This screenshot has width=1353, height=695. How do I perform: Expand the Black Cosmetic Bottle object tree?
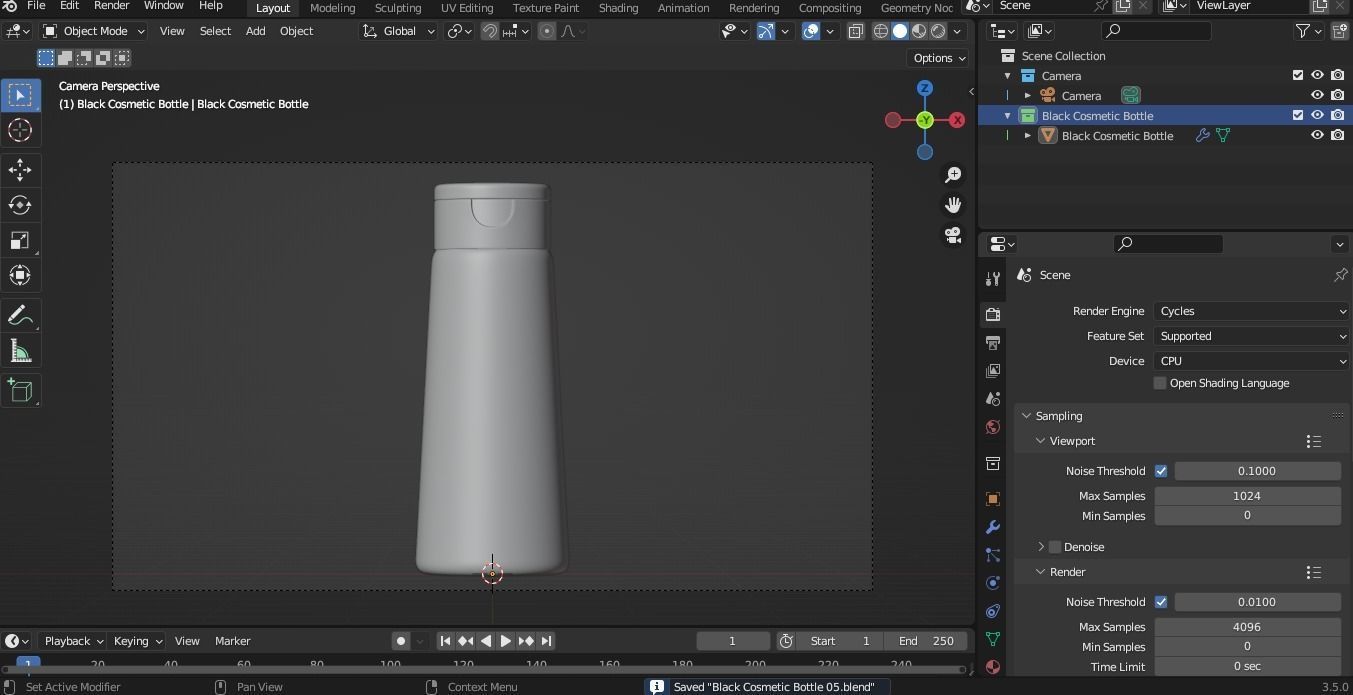pyautogui.click(x=1028, y=135)
